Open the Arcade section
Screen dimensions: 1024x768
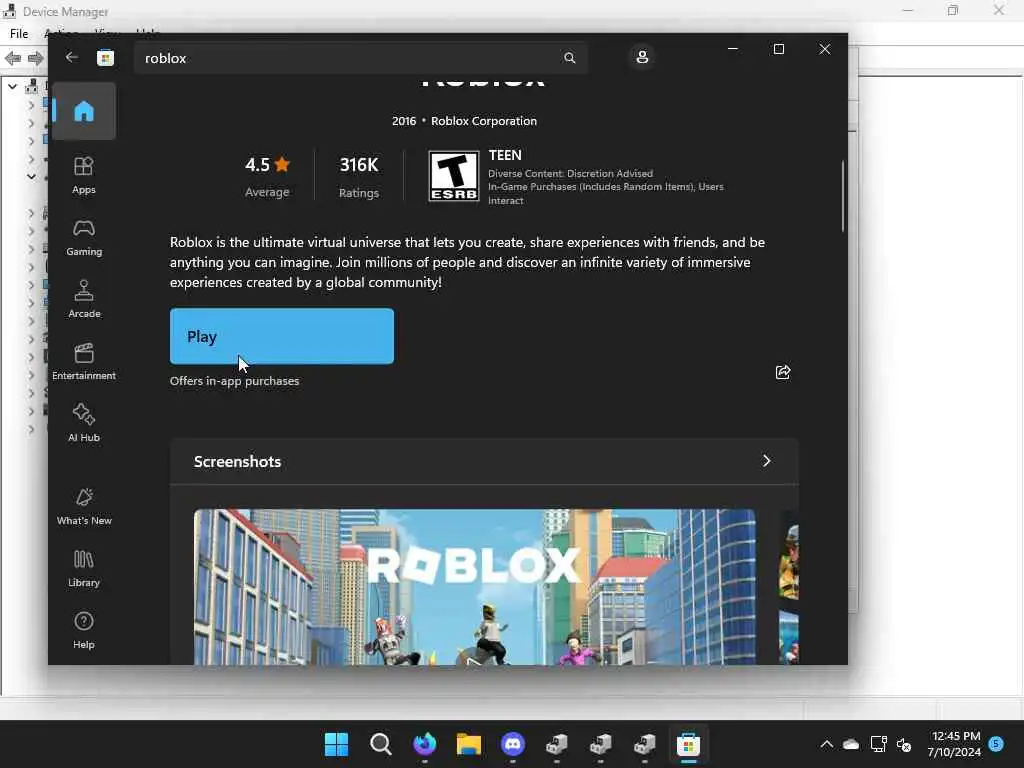[x=84, y=299]
